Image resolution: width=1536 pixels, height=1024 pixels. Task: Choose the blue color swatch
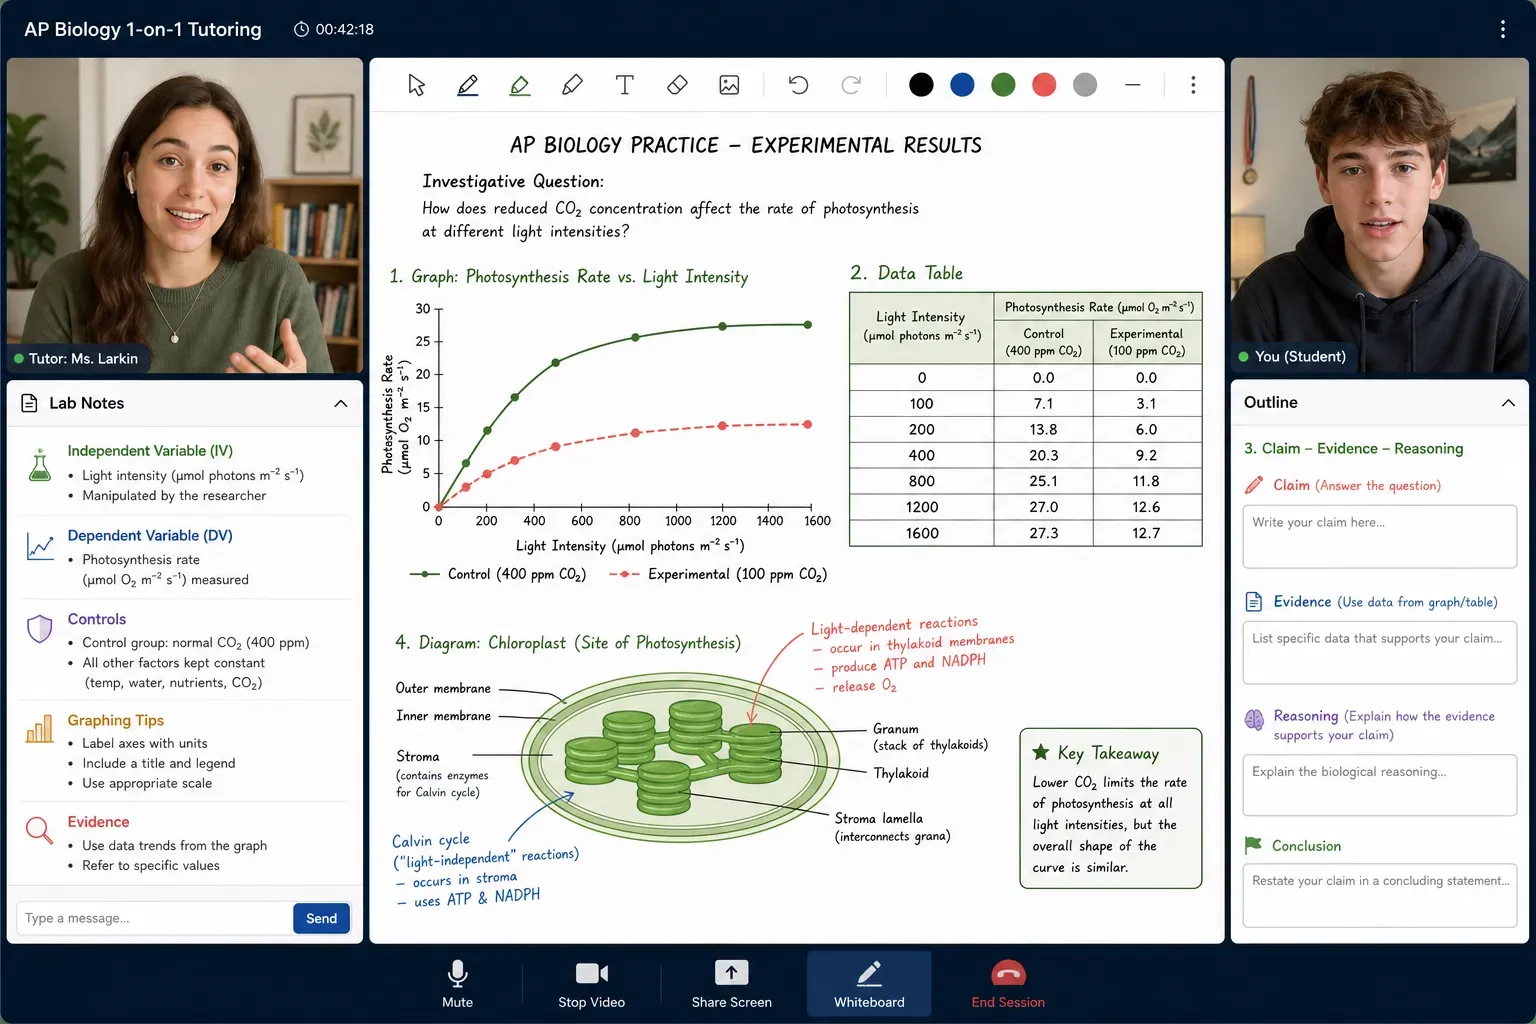pos(962,85)
